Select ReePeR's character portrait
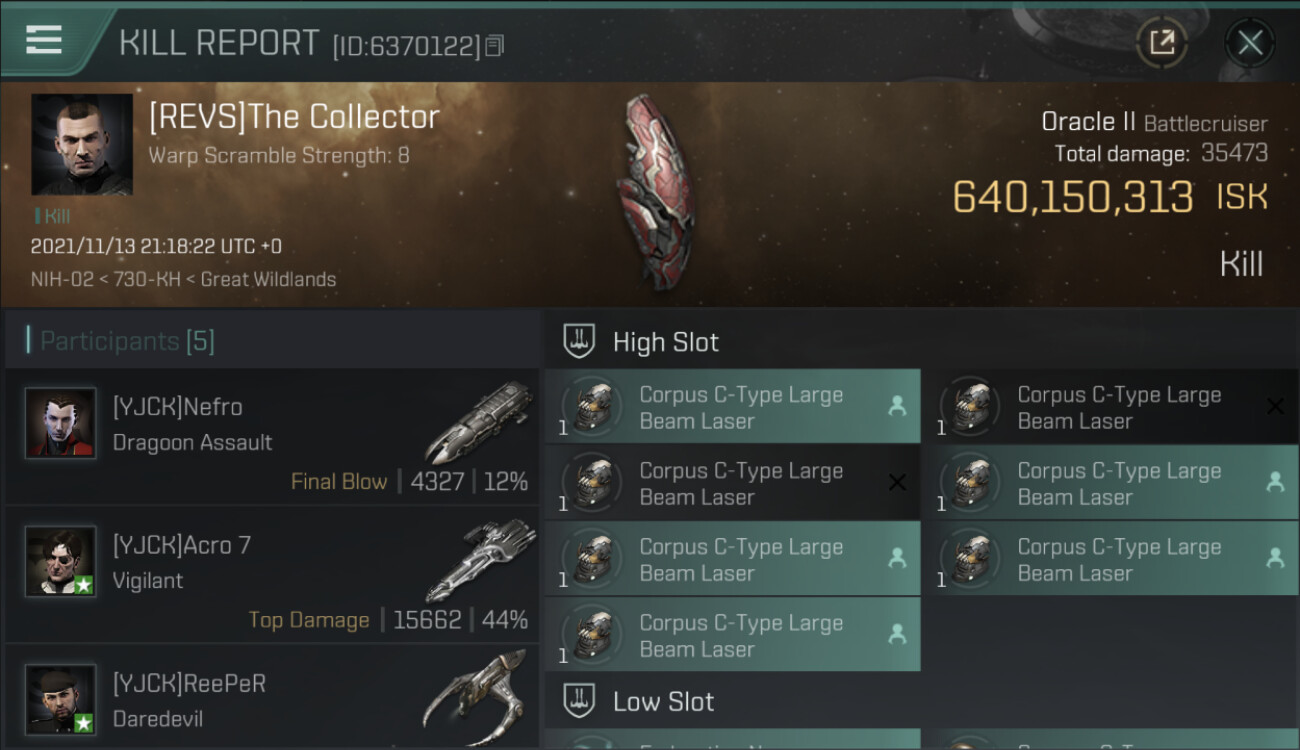Viewport: 1300px width, 750px height. (61, 700)
